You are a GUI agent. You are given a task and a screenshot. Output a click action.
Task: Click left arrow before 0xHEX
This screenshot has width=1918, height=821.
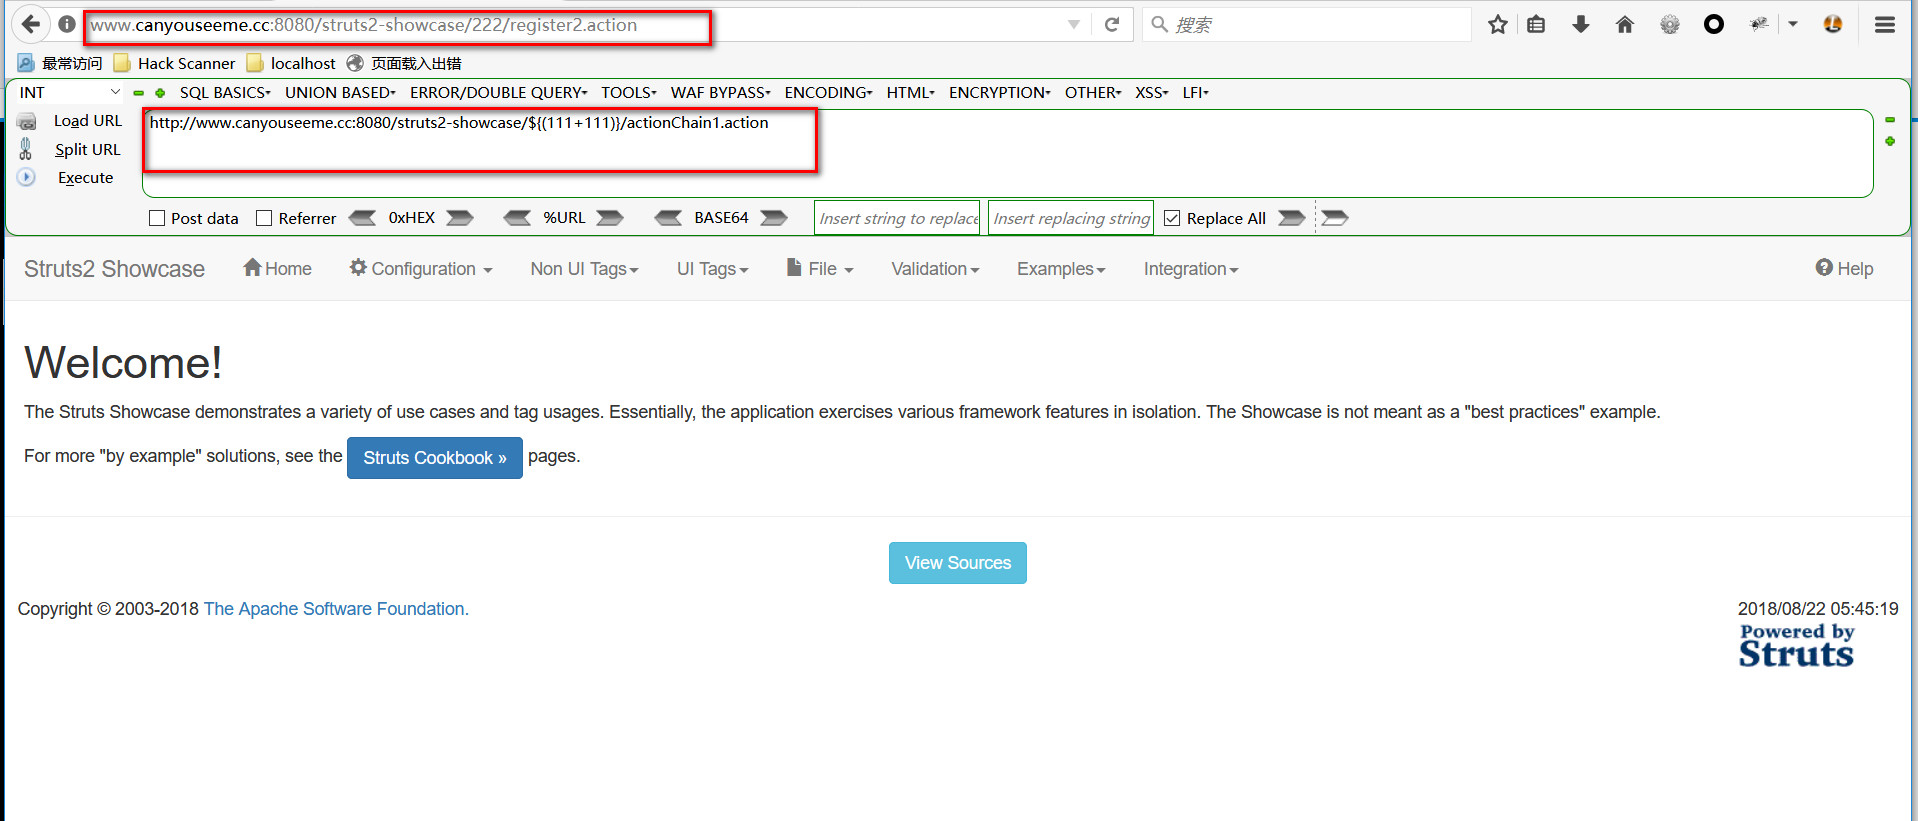click(362, 218)
